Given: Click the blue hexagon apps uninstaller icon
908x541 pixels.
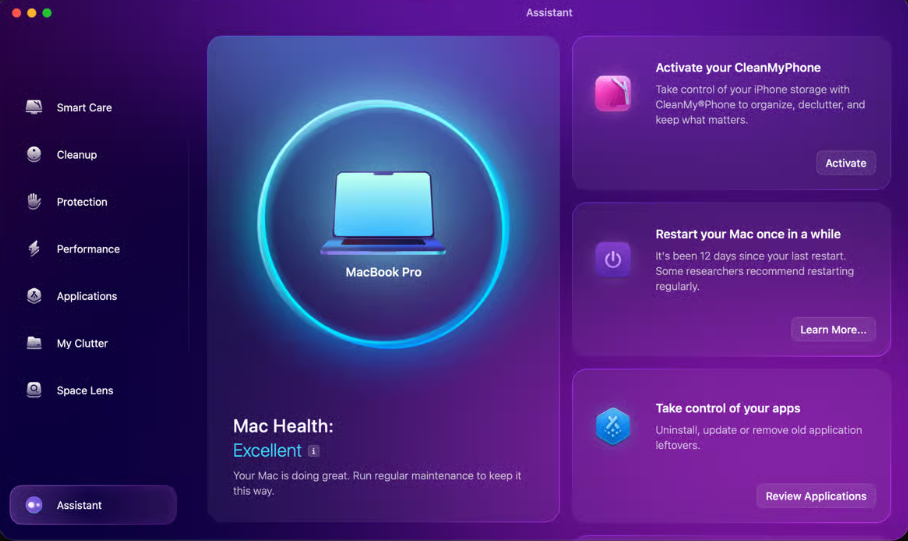Looking at the screenshot, I should click(613, 426).
